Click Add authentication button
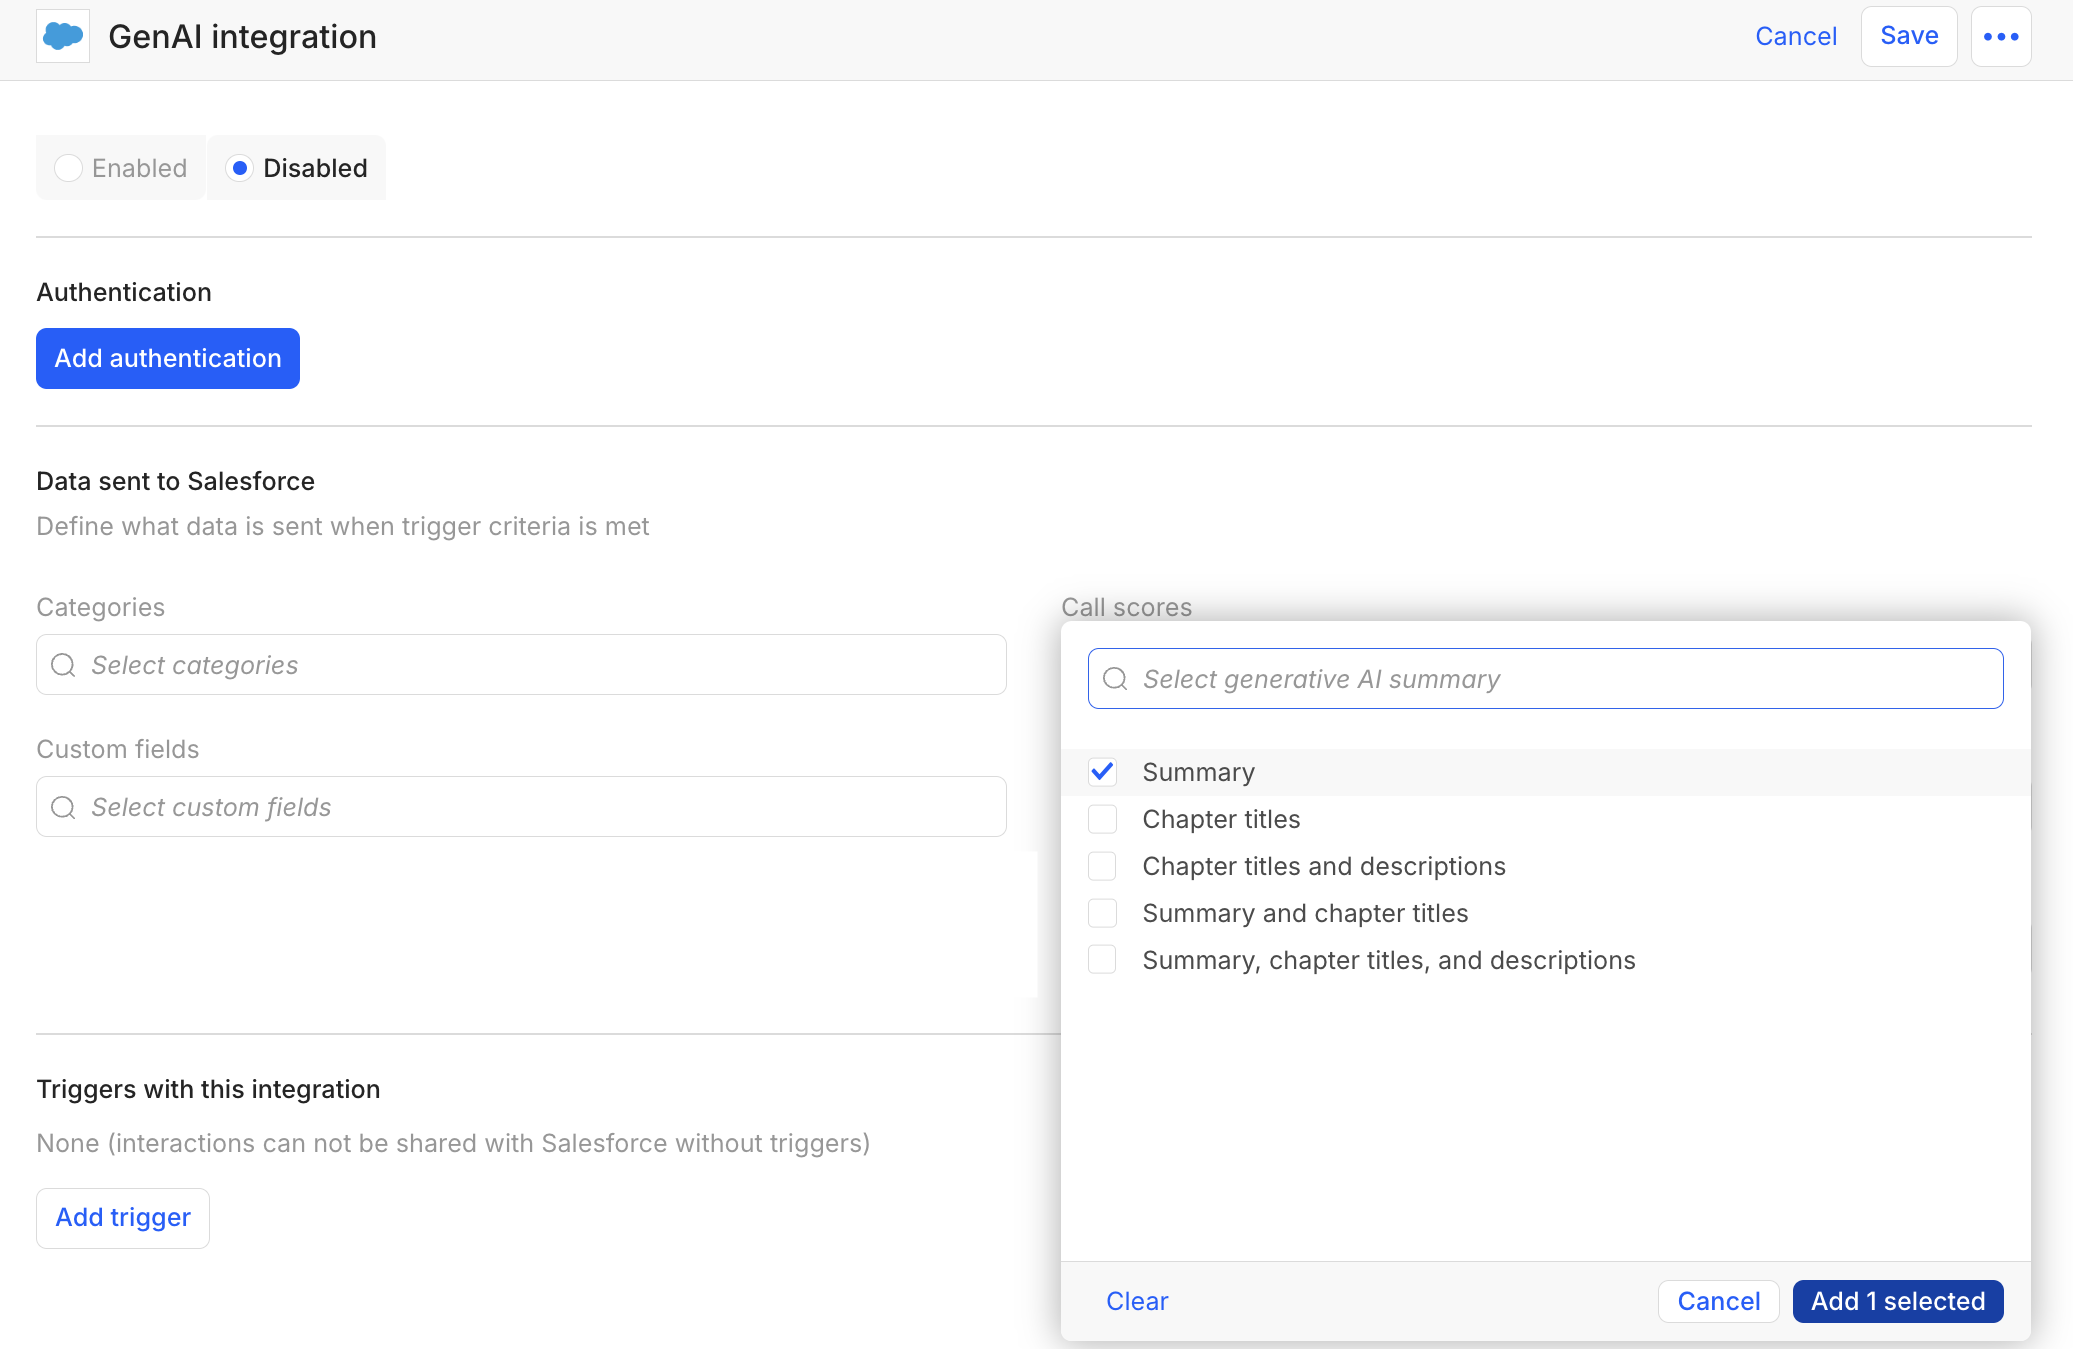This screenshot has height=1349, width=2073. [x=168, y=358]
